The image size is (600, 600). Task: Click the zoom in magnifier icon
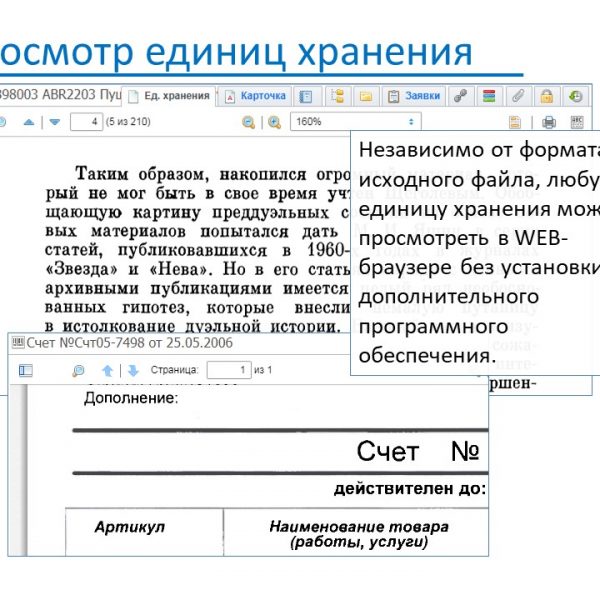point(274,122)
